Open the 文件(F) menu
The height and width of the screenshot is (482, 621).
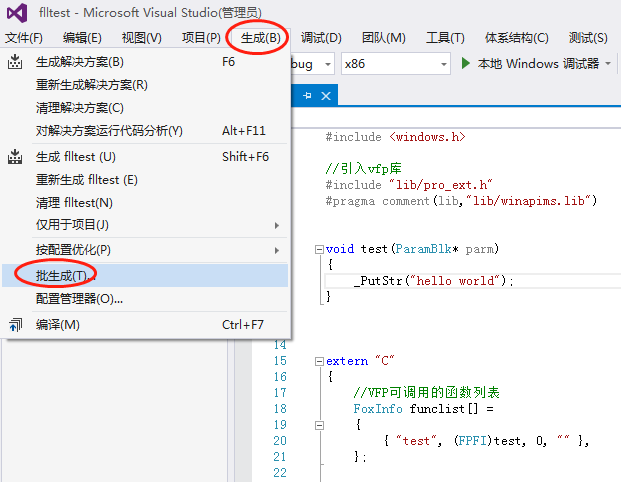click(24, 38)
